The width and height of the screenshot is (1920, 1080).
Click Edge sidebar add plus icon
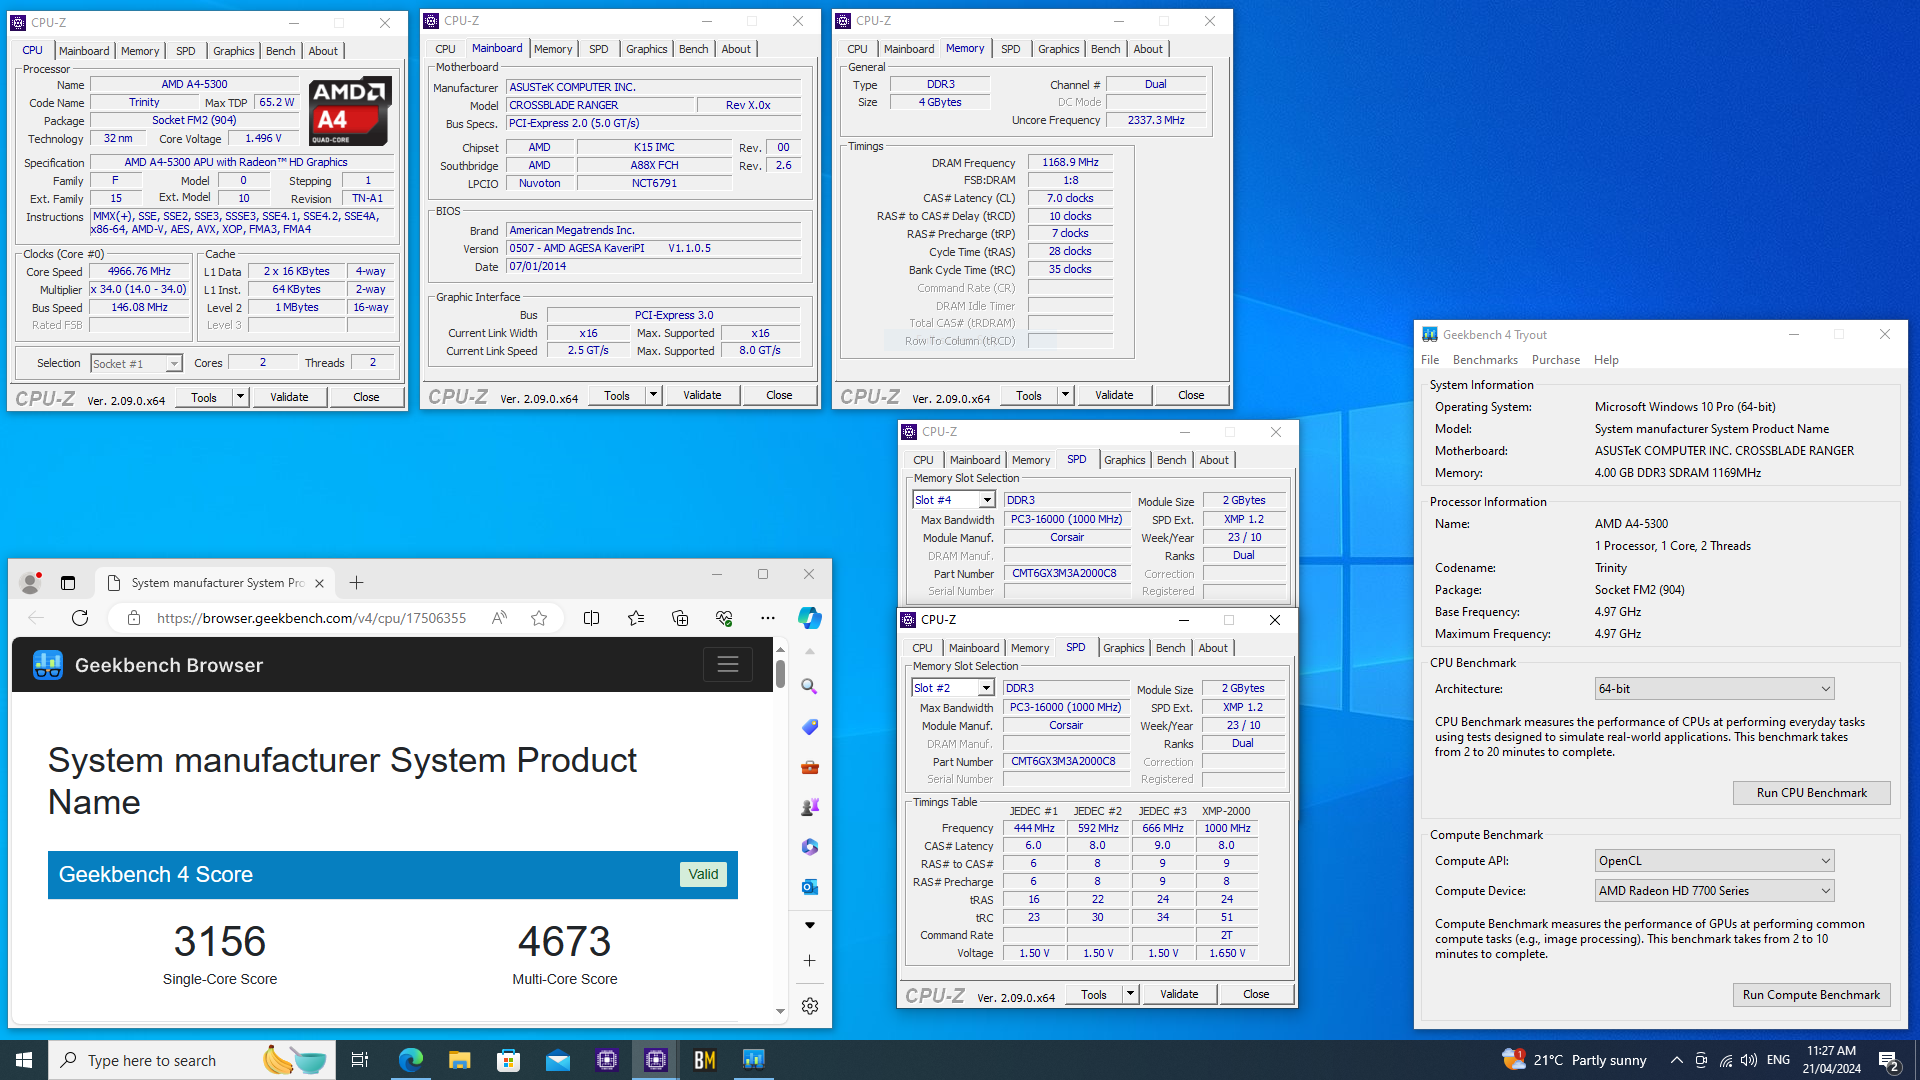[x=809, y=960]
